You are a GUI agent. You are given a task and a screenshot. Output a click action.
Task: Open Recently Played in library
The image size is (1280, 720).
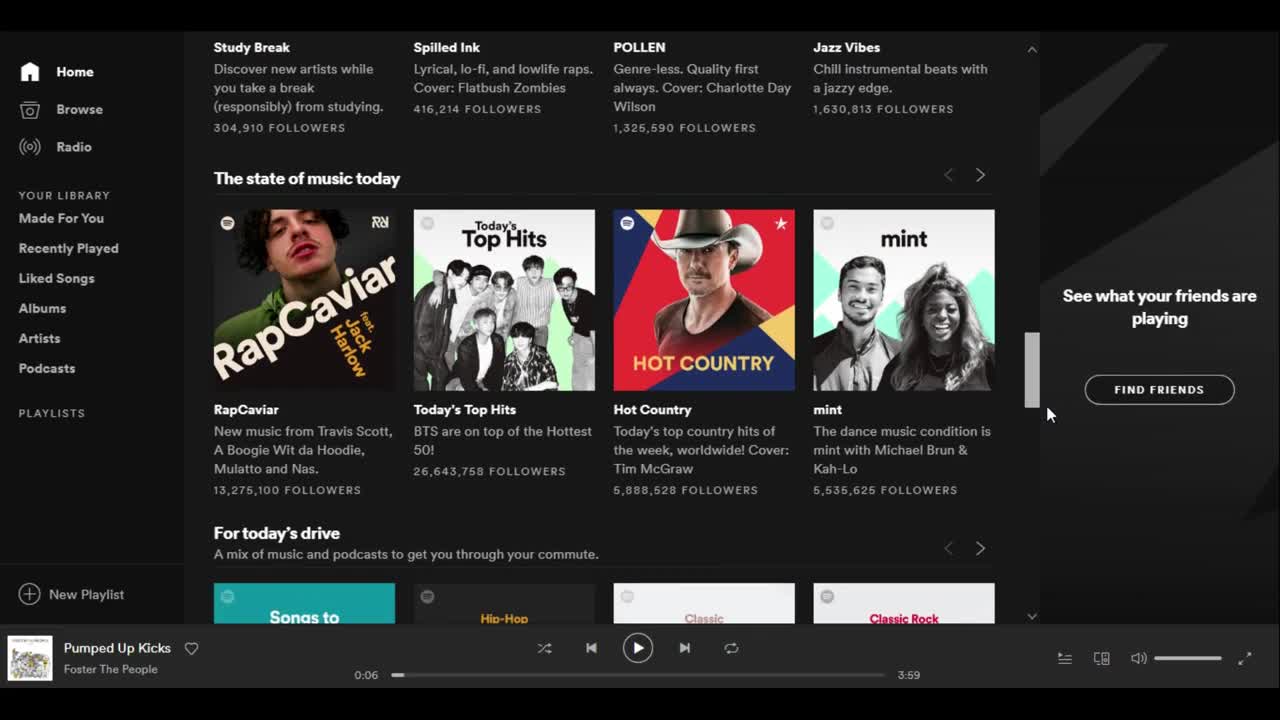click(68, 248)
